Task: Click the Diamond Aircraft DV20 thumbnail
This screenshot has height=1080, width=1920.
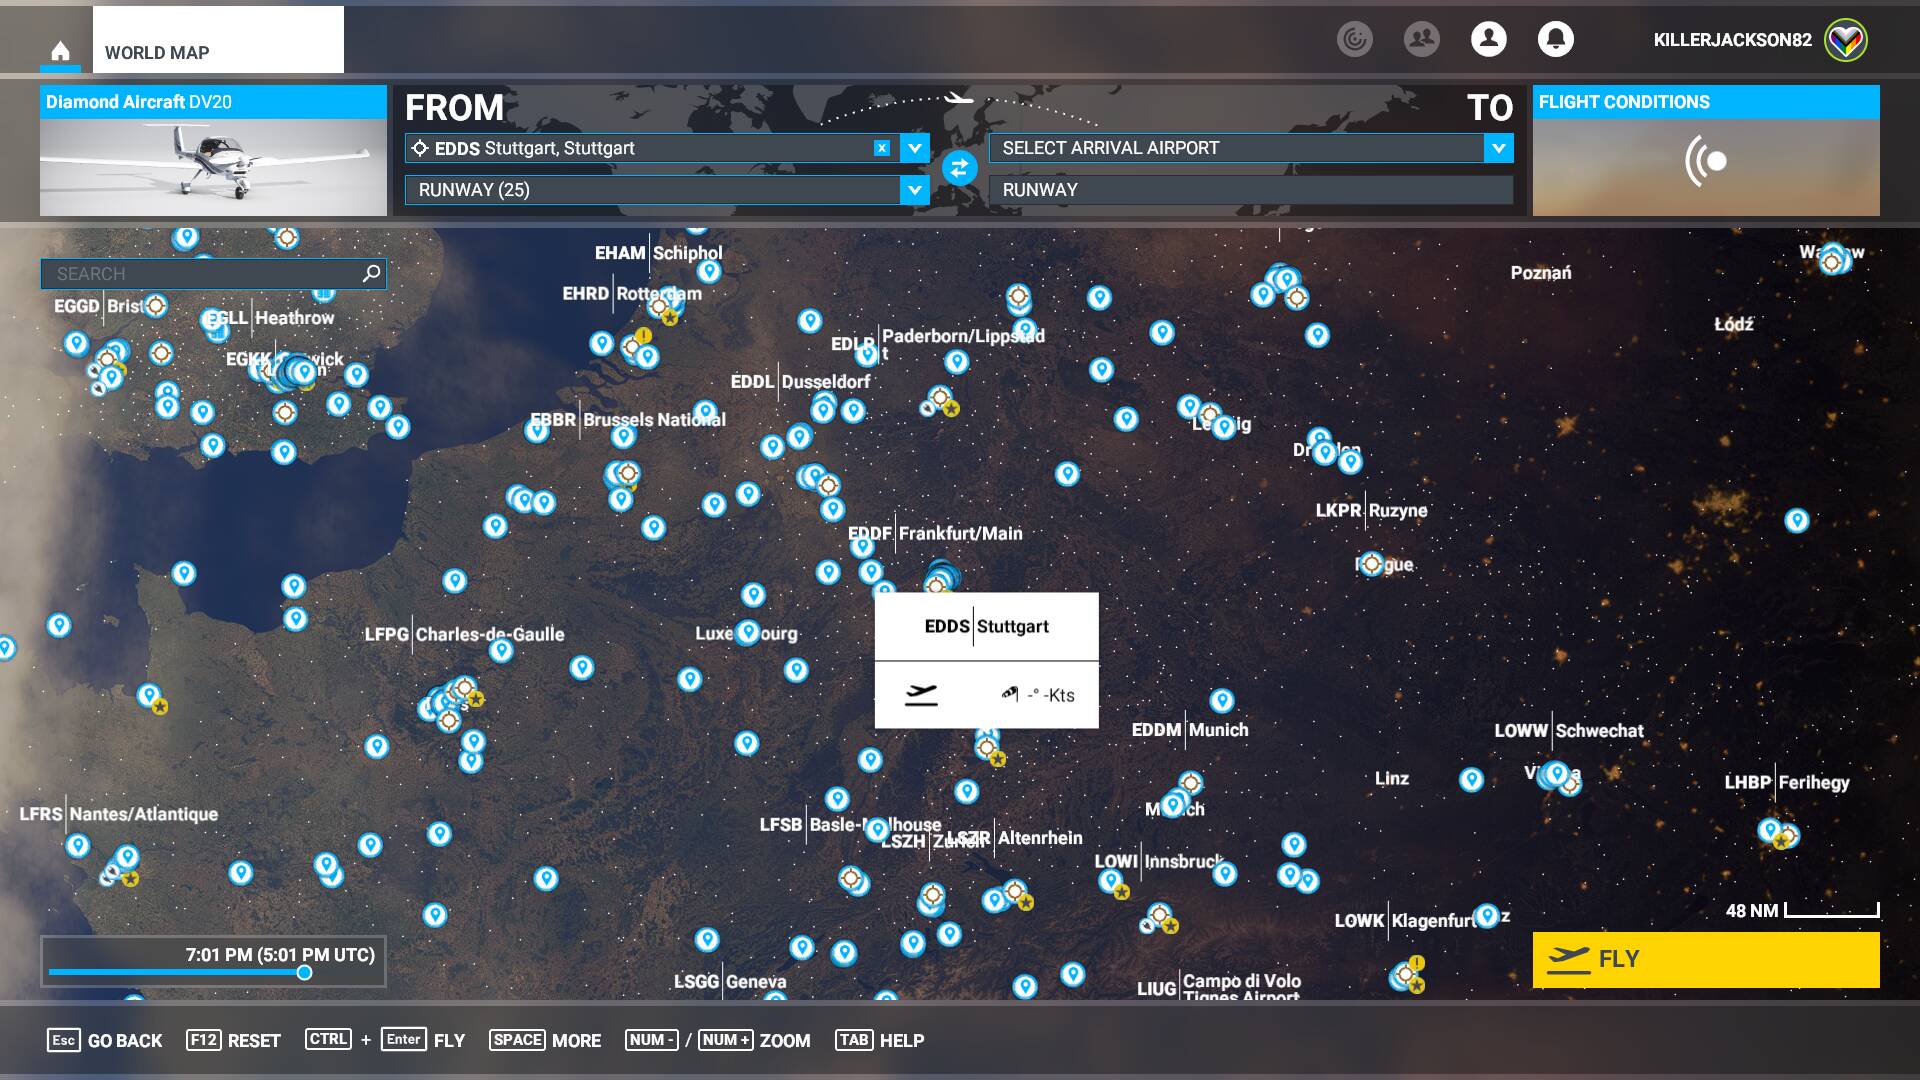Action: pyautogui.click(x=213, y=165)
